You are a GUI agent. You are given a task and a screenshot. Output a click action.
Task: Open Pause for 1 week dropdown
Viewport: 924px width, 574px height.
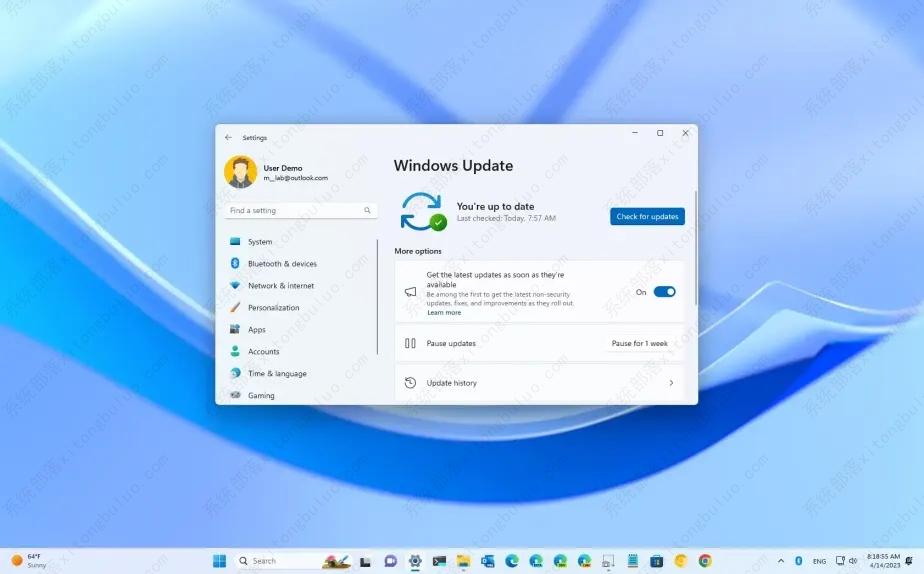coord(639,343)
